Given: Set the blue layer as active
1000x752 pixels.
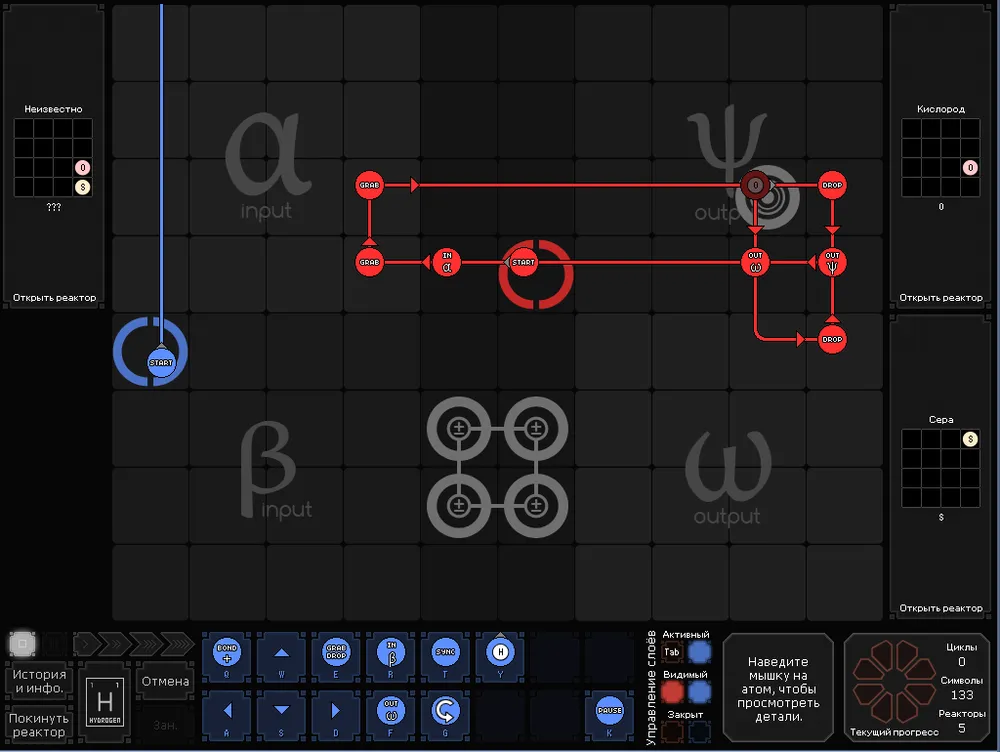Looking at the screenshot, I should pyautogui.click(x=700, y=652).
